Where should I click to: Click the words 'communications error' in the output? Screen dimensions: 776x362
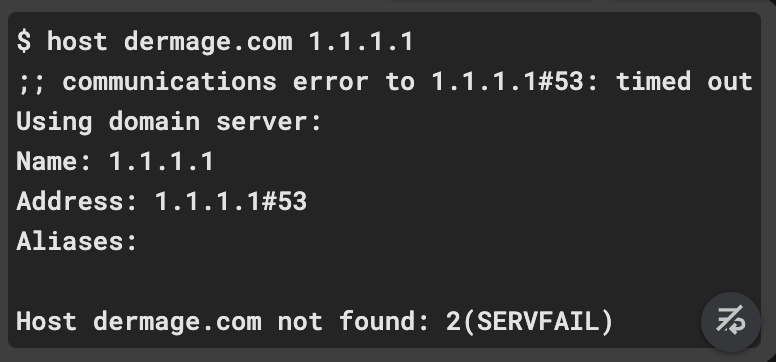coord(215,81)
